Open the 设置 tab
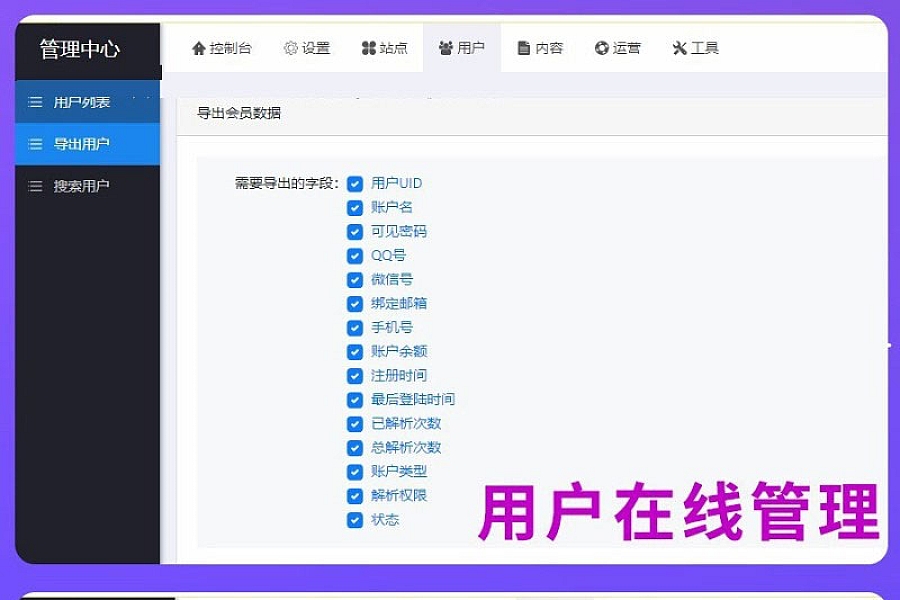Screen dimensions: 900x600 coord(307,48)
